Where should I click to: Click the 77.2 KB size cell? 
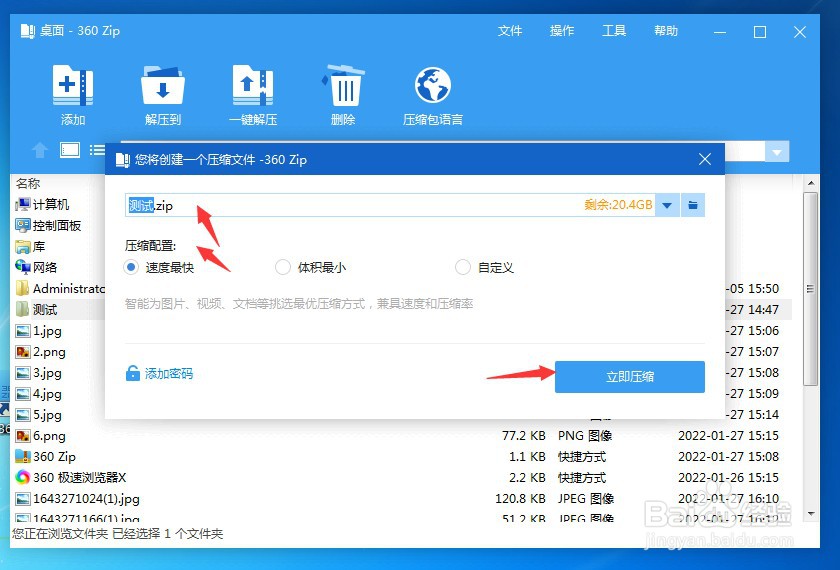523,436
